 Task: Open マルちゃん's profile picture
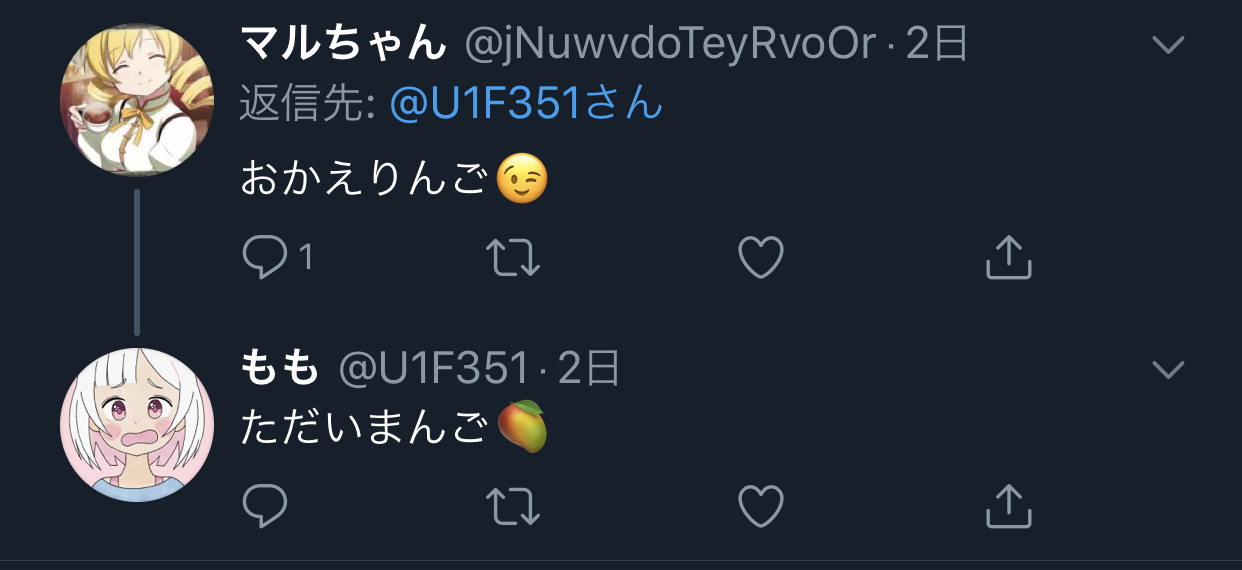click(137, 98)
